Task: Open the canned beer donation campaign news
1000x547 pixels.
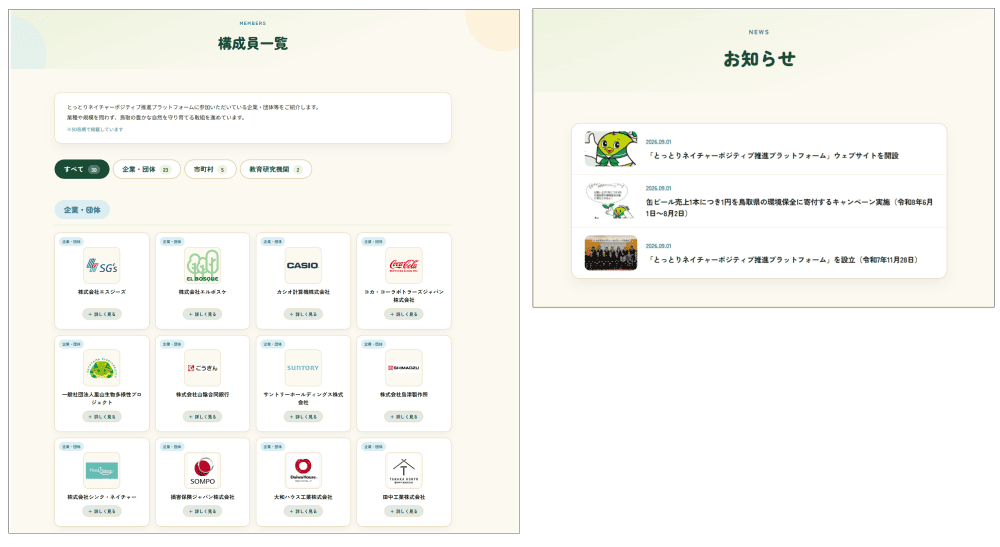Action: coord(790,207)
